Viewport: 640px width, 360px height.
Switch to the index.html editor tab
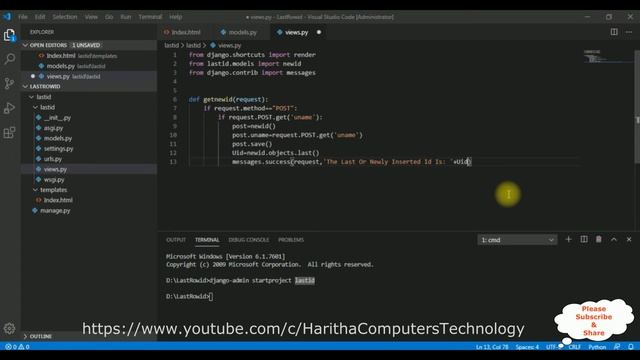coord(186,32)
